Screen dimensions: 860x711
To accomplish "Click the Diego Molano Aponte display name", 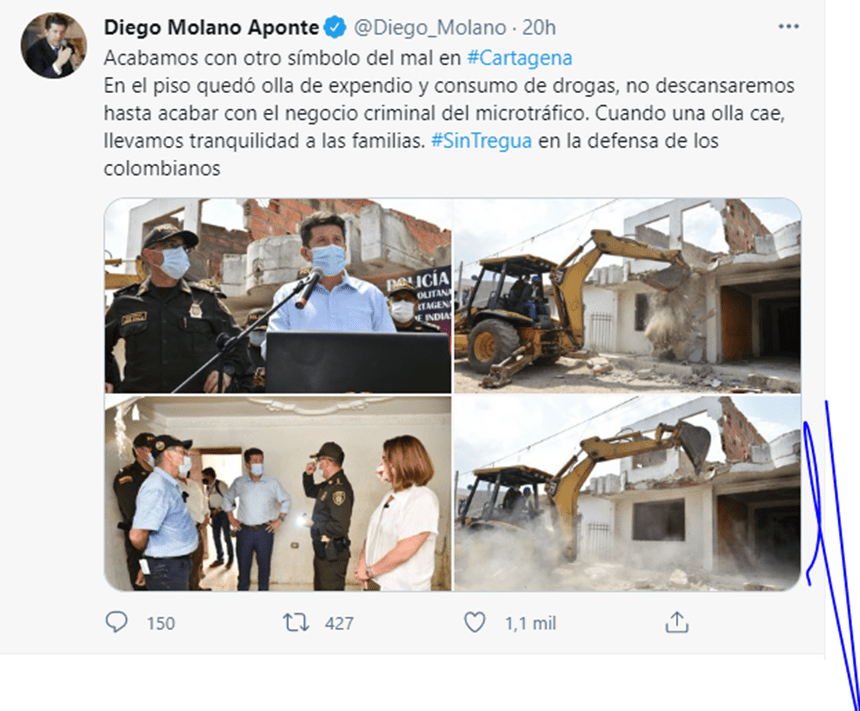I will 211,27.
